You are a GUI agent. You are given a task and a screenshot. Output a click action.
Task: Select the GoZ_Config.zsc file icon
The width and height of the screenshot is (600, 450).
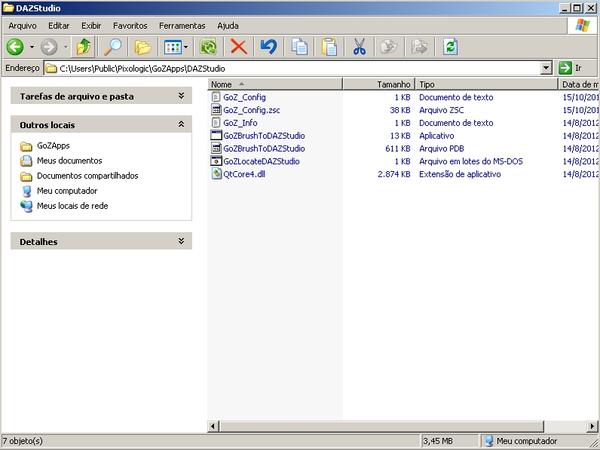(x=216, y=110)
